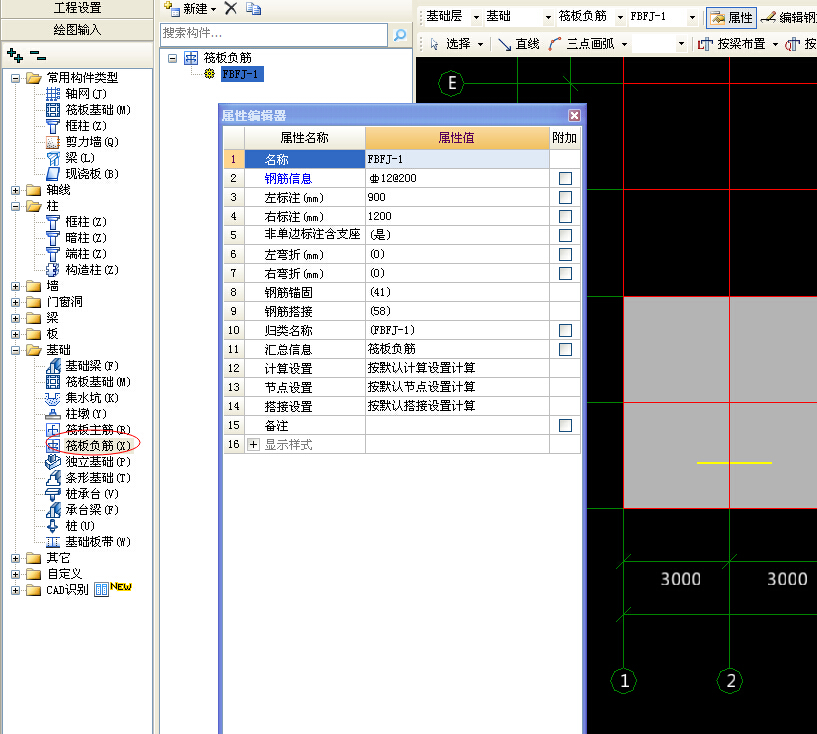Screen dimensions: 817x734
Task: Click the copy component icon
Action: (253, 8)
